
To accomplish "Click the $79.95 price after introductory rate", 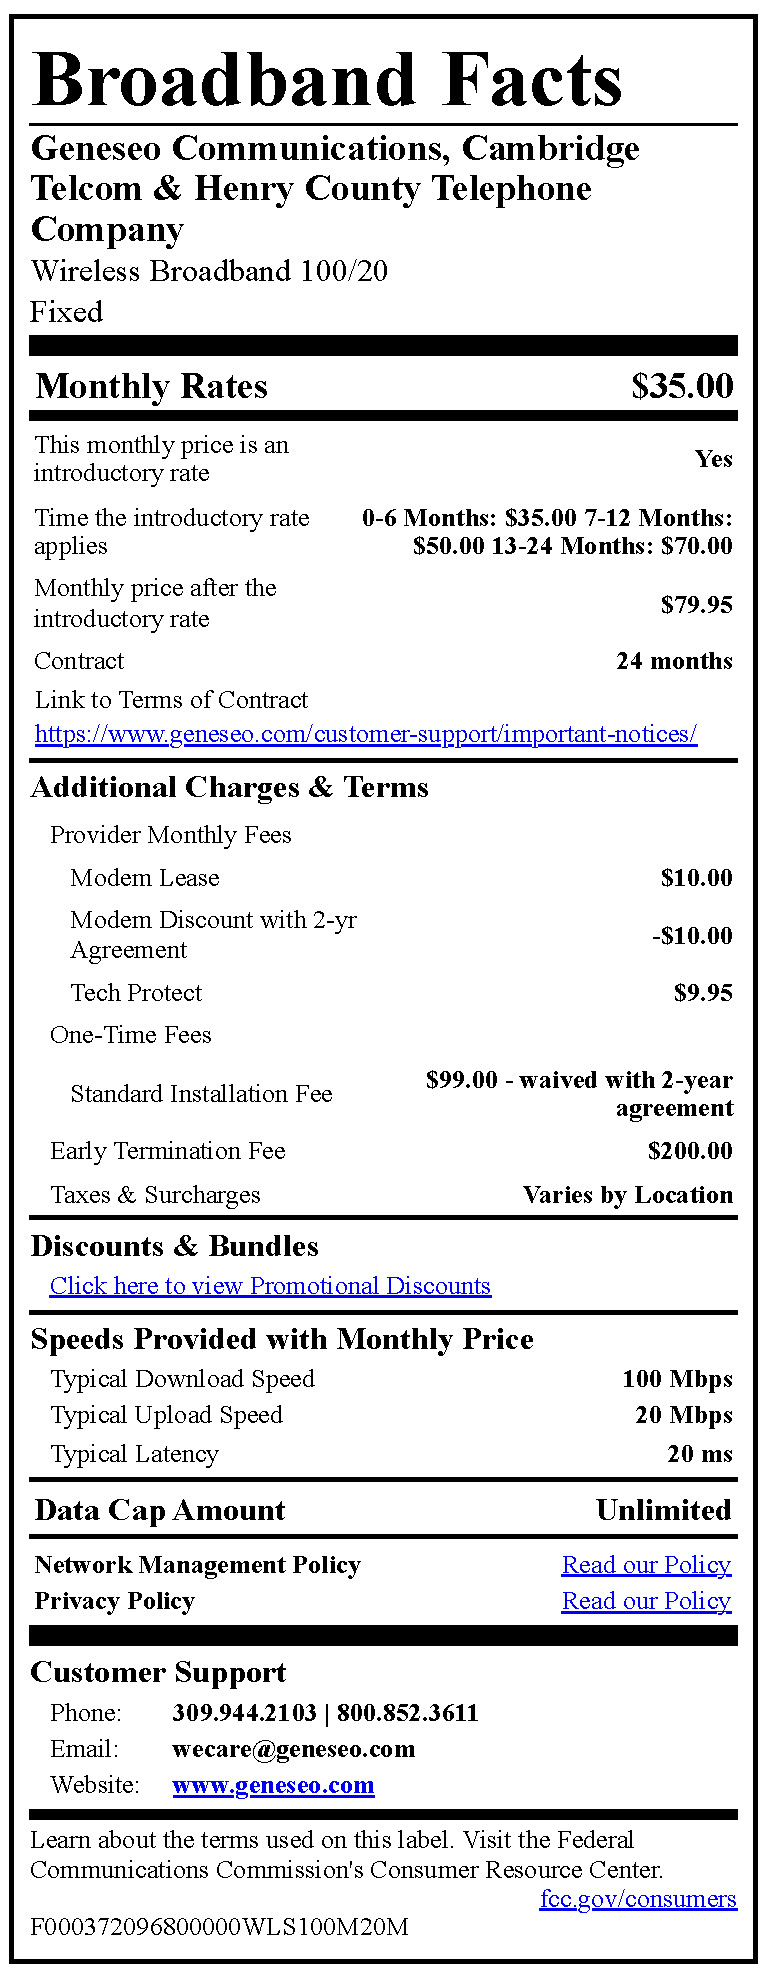I will tap(696, 604).
